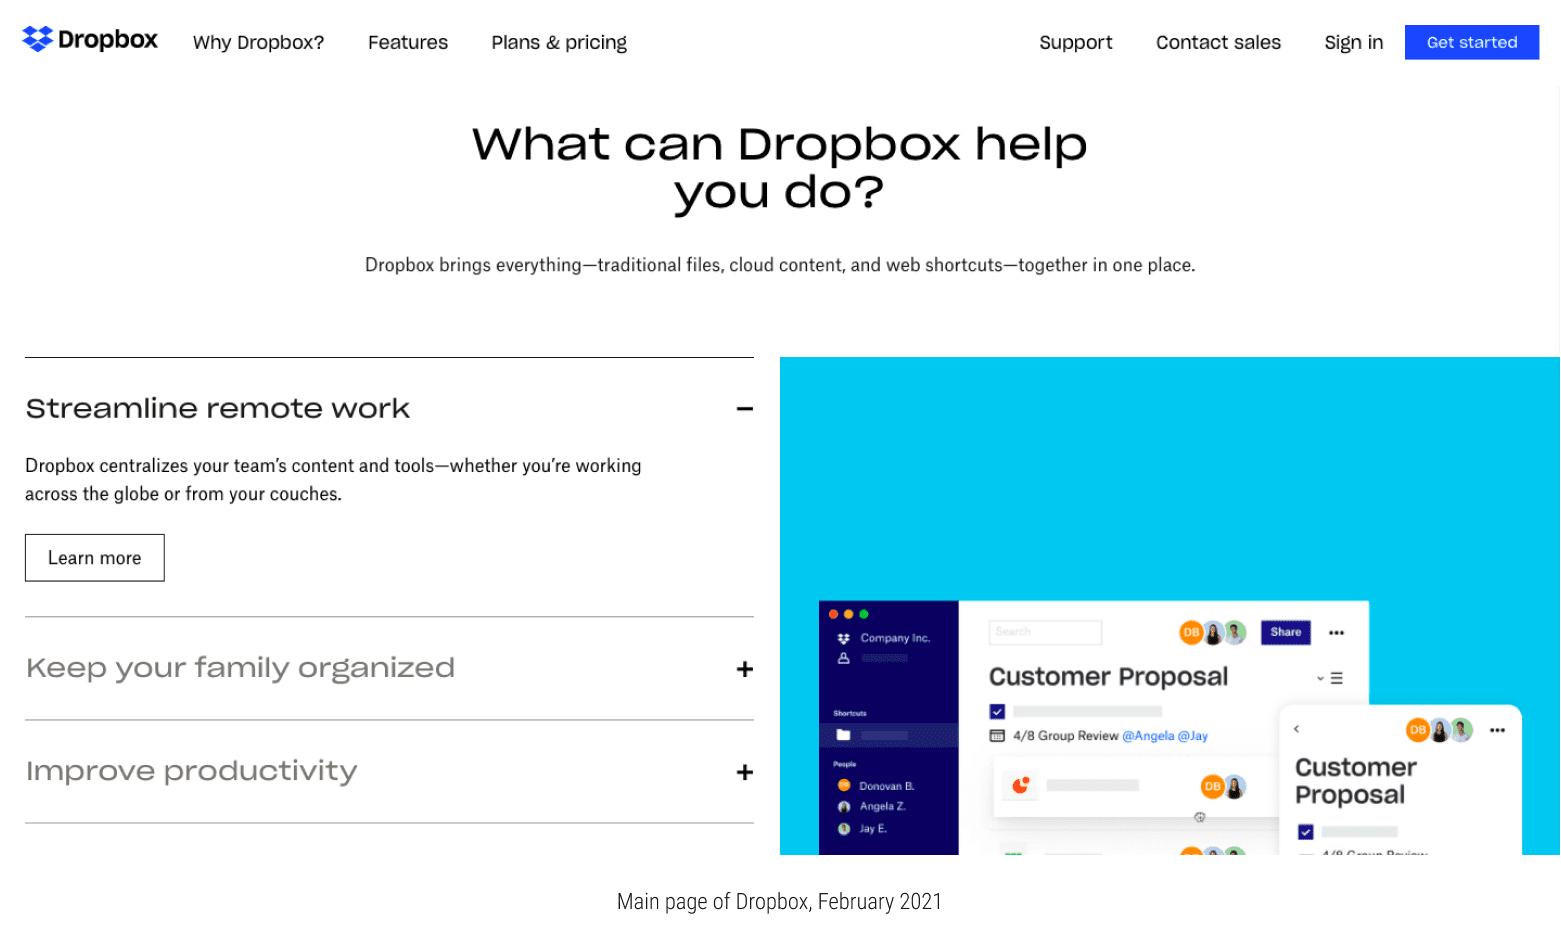Click the green window dot in mockup
The width and height of the screenshot is (1561, 948).
point(864,614)
